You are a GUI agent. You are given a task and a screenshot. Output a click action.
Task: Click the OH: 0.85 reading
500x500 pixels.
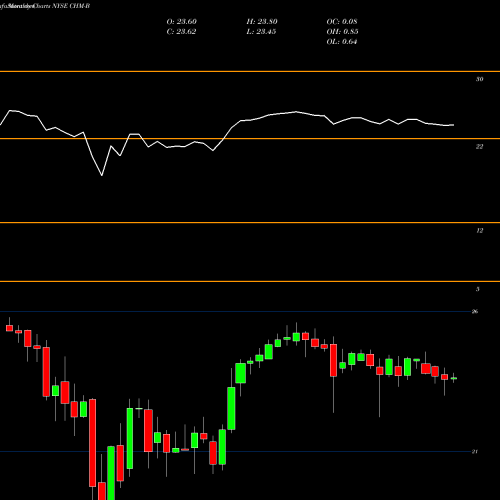(342, 32)
